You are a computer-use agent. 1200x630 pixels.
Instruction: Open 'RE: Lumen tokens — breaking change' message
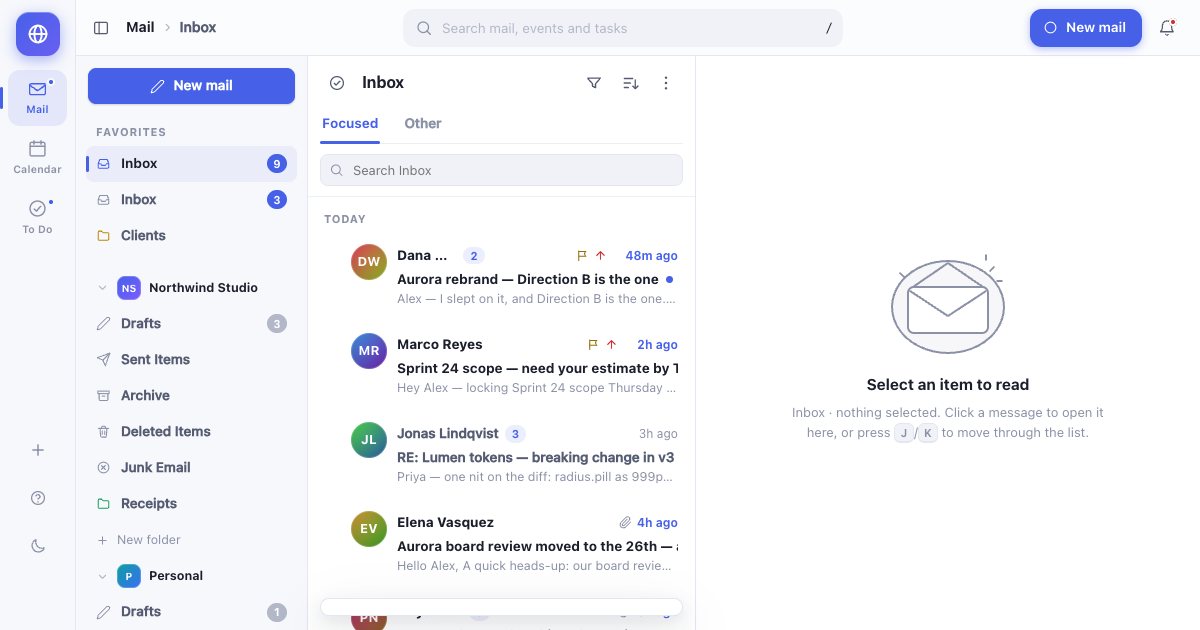536,458
